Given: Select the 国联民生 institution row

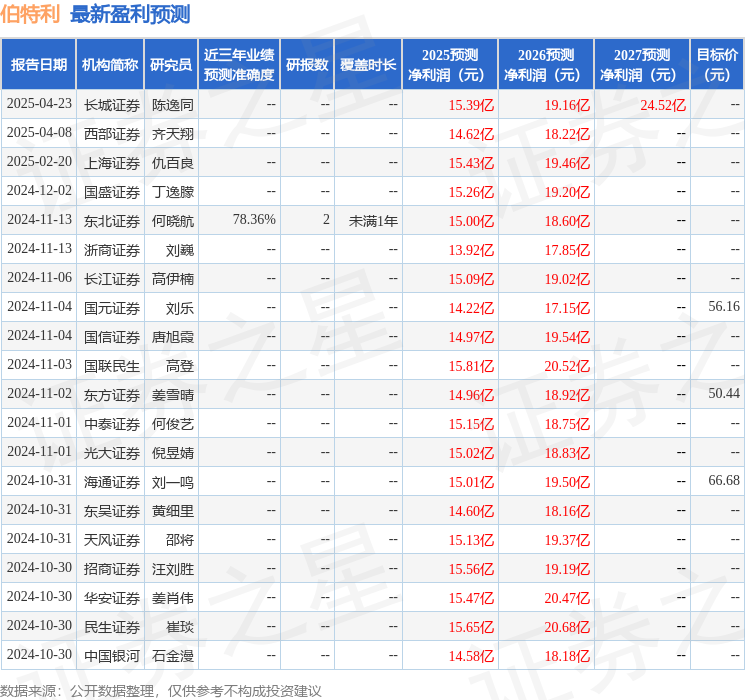Looking at the screenshot, I should [x=112, y=365].
